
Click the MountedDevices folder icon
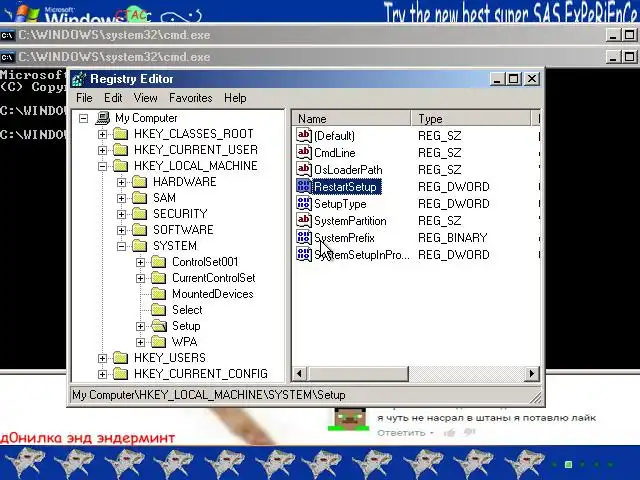(158, 294)
